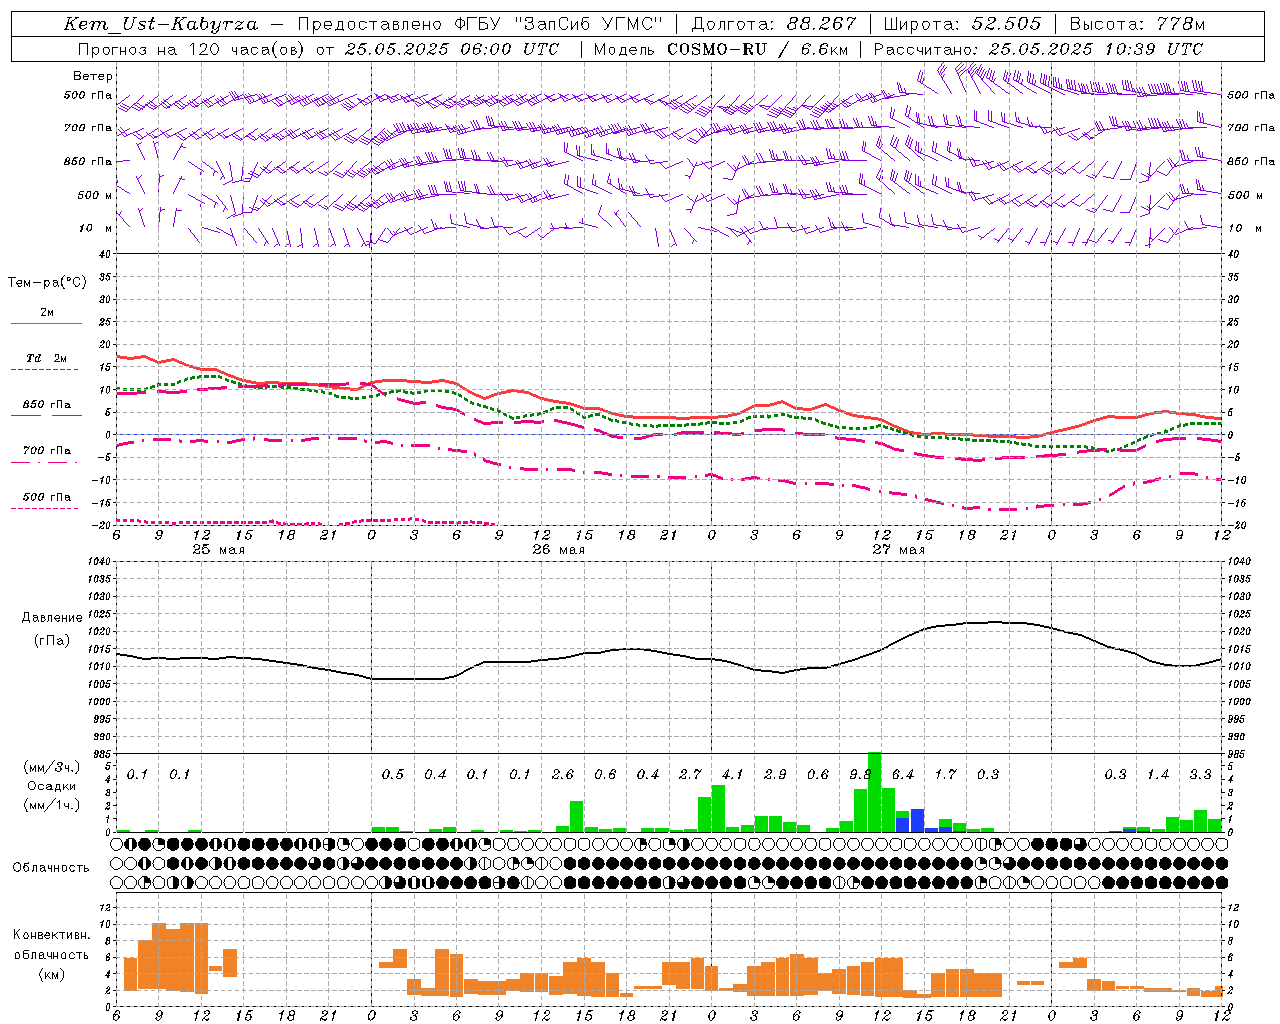Select the text Широта: 52.505
Screen dimensions: 1280x1024
pos(962,24)
